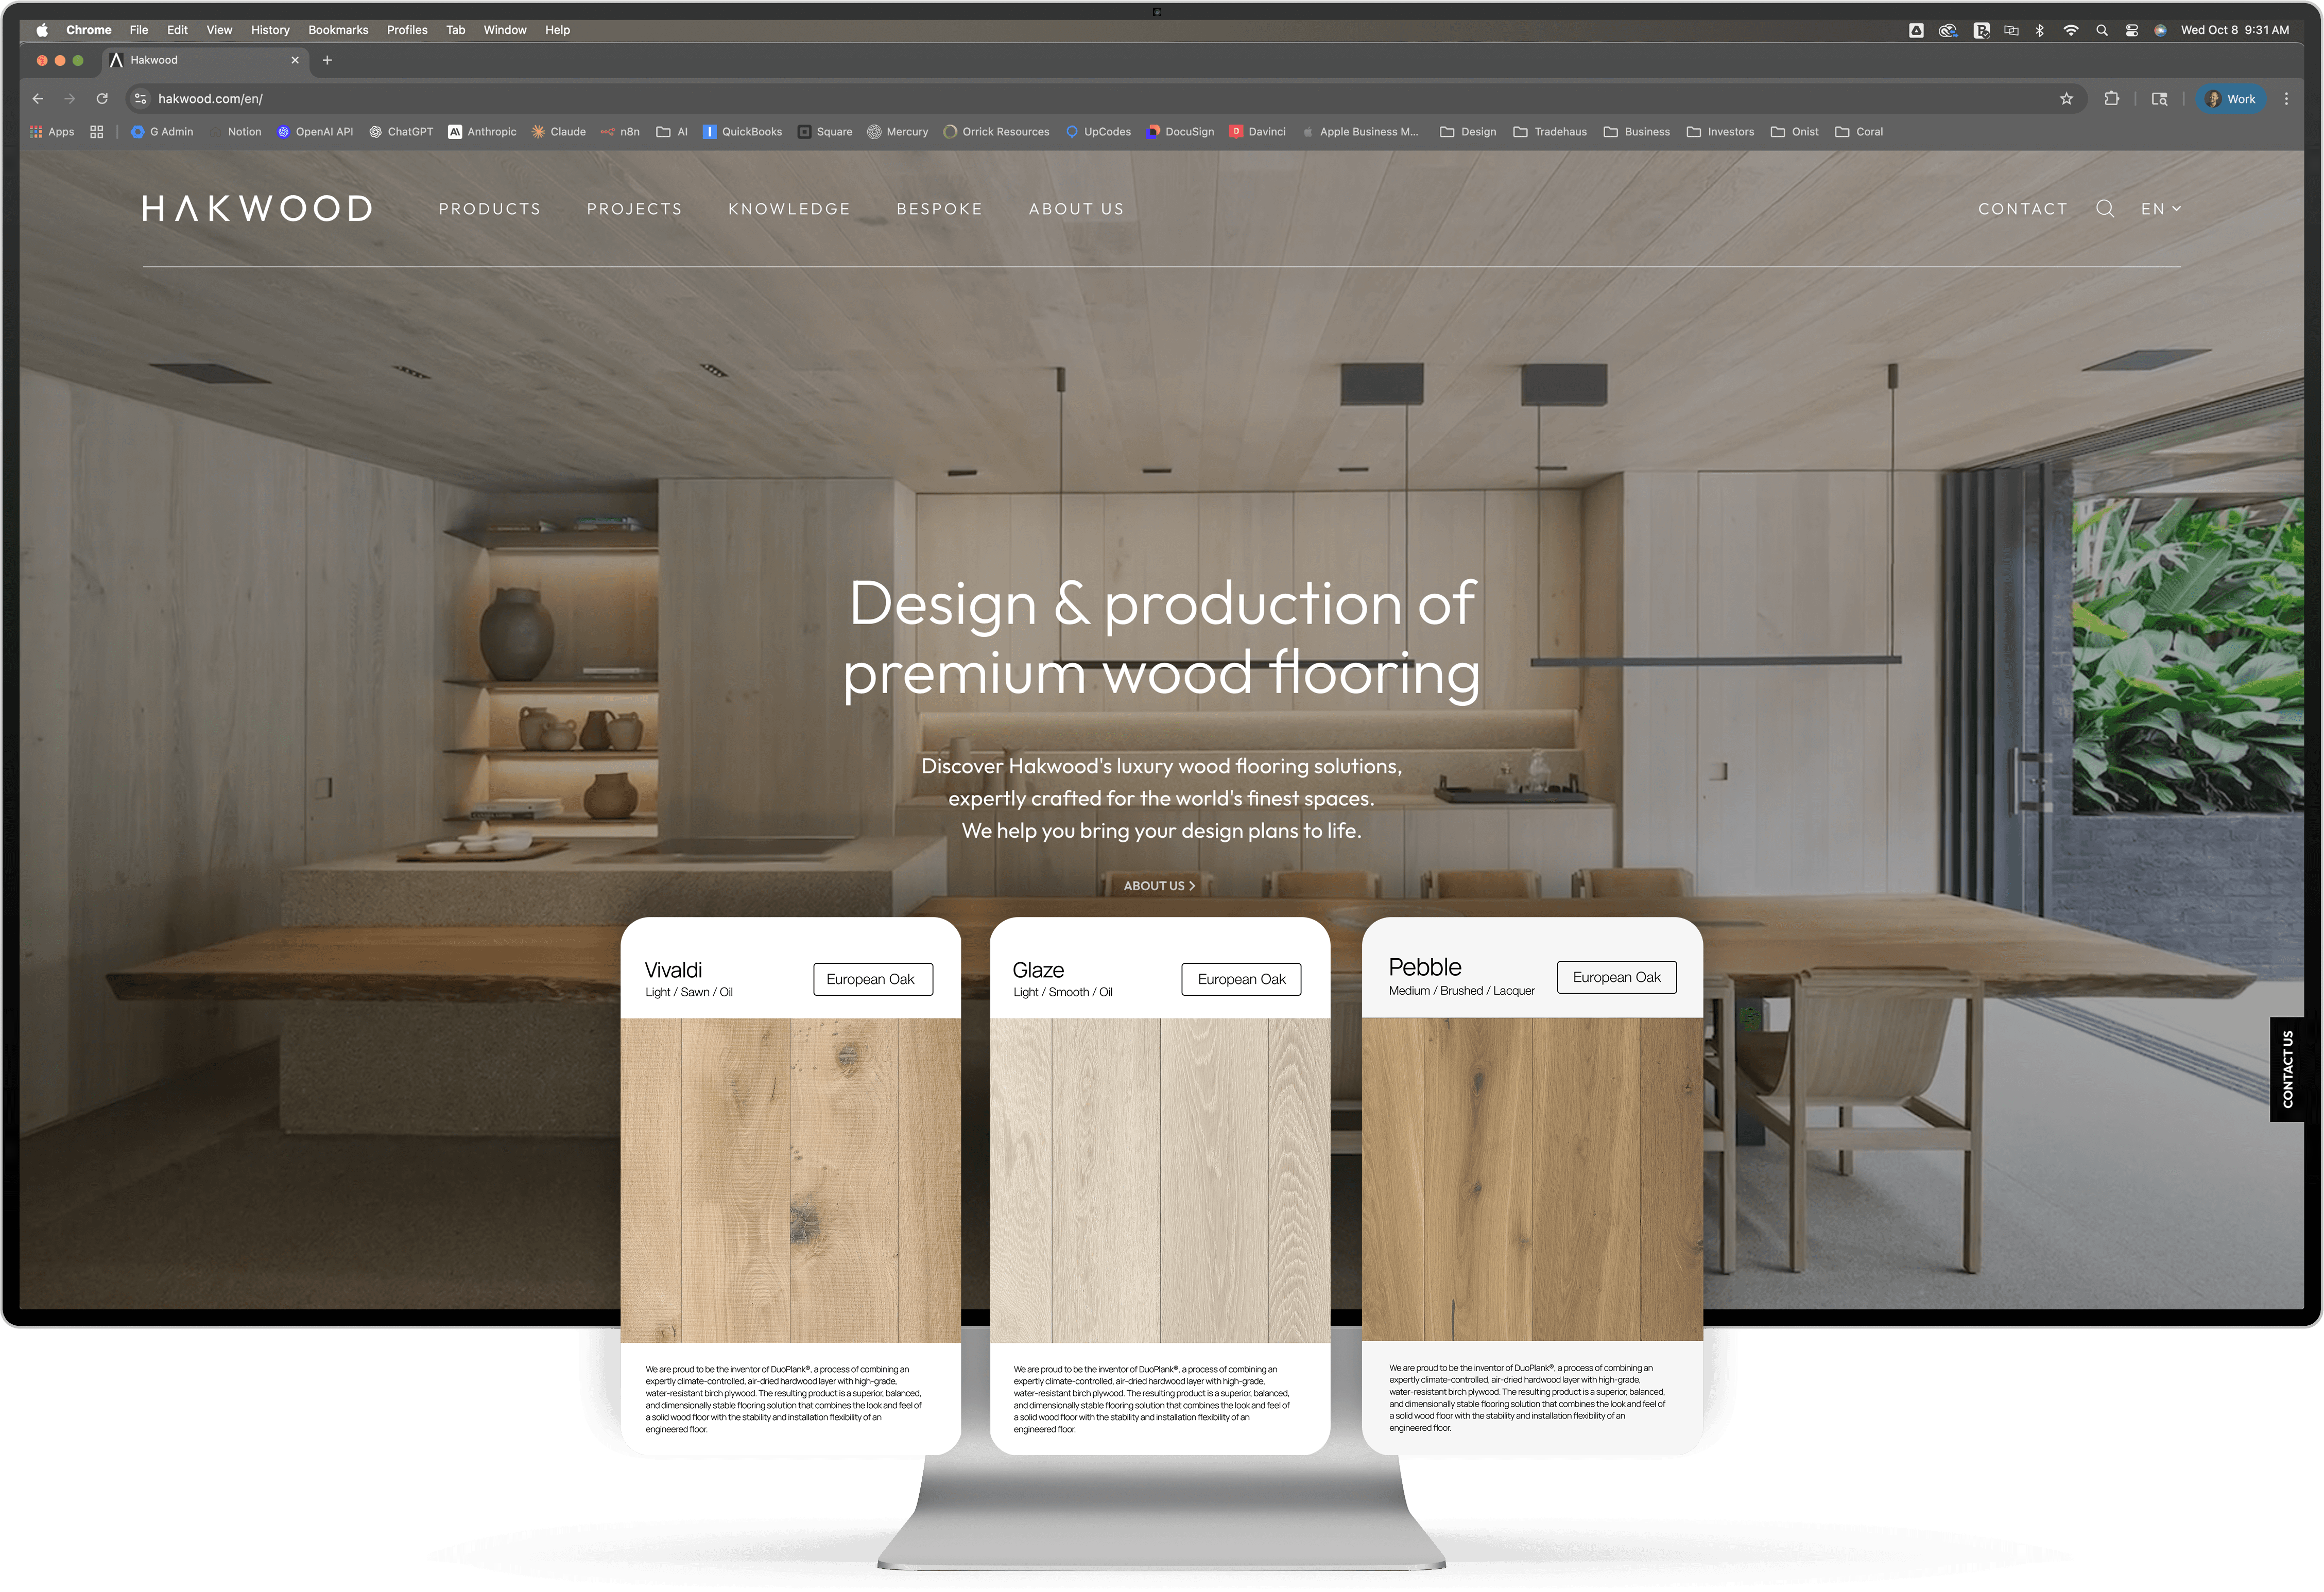Open the Bookmarks menu in the menu bar
Image resolution: width=2324 pixels, height=1592 pixels.
pos(338,30)
